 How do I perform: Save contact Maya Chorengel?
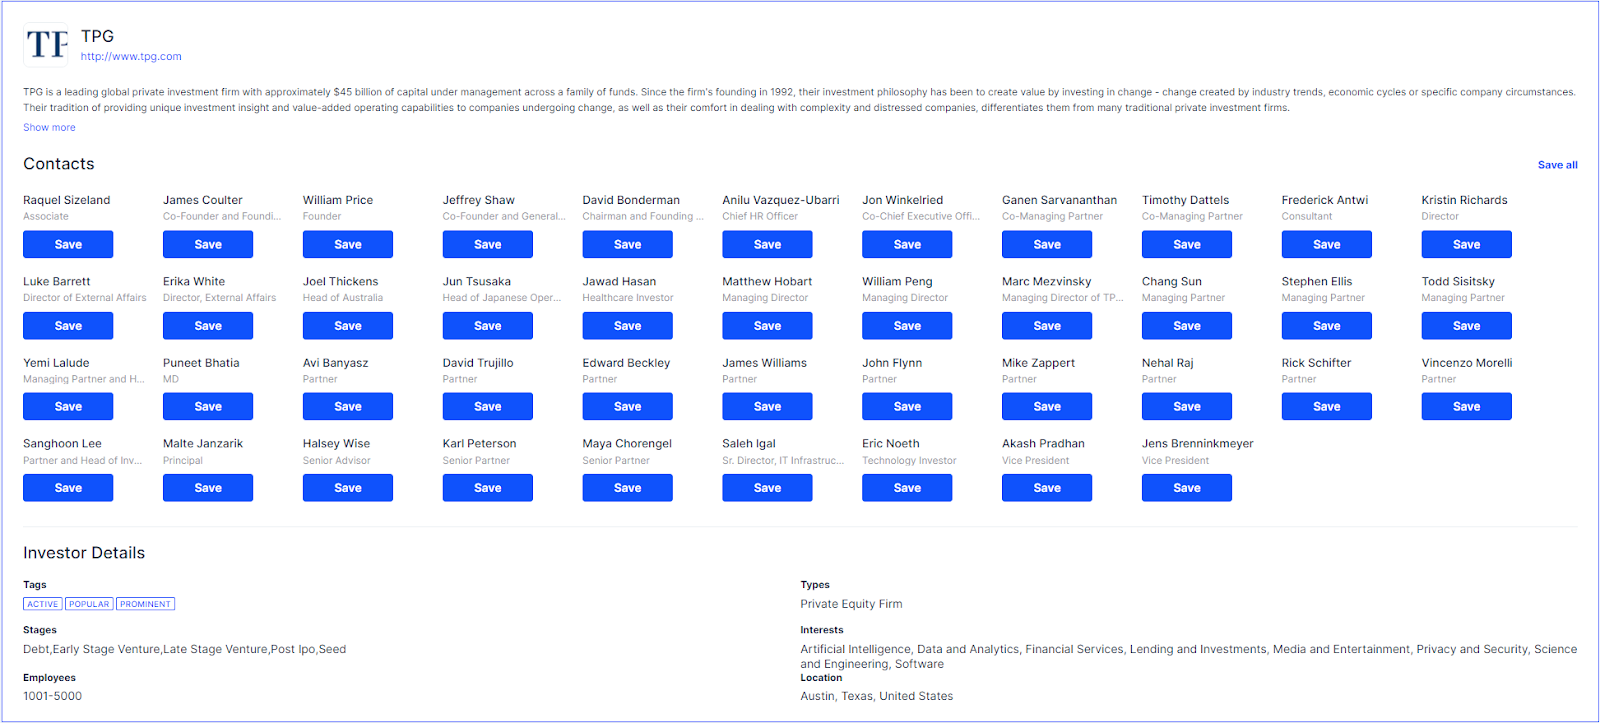[x=628, y=488]
